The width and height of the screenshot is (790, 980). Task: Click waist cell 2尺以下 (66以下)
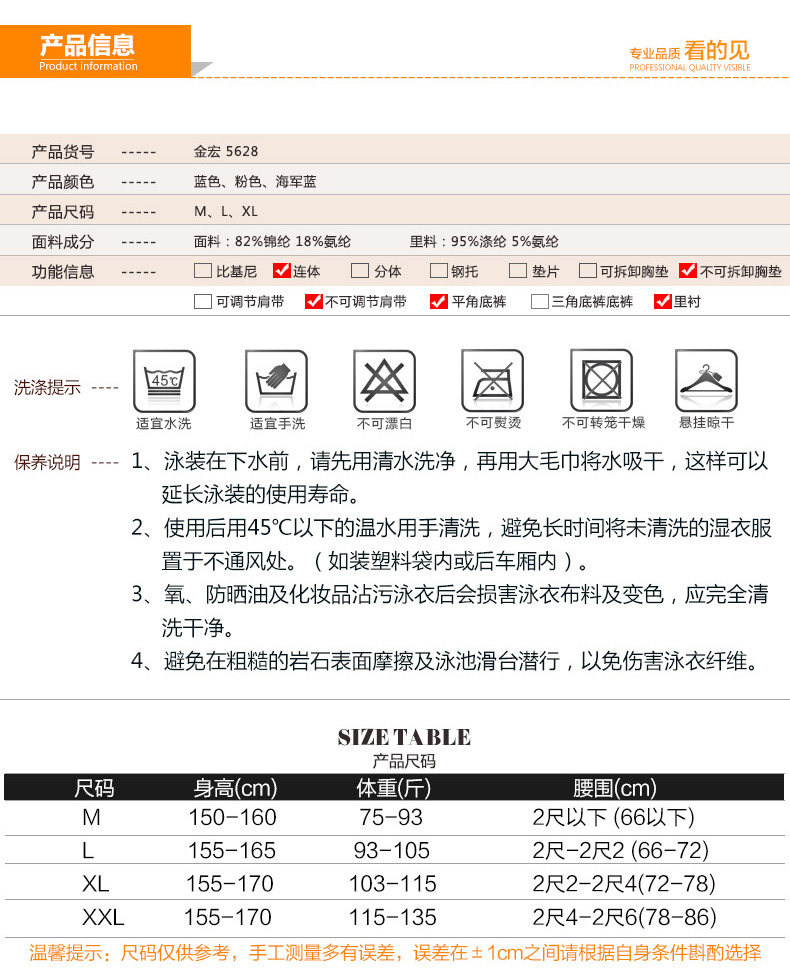[613, 818]
